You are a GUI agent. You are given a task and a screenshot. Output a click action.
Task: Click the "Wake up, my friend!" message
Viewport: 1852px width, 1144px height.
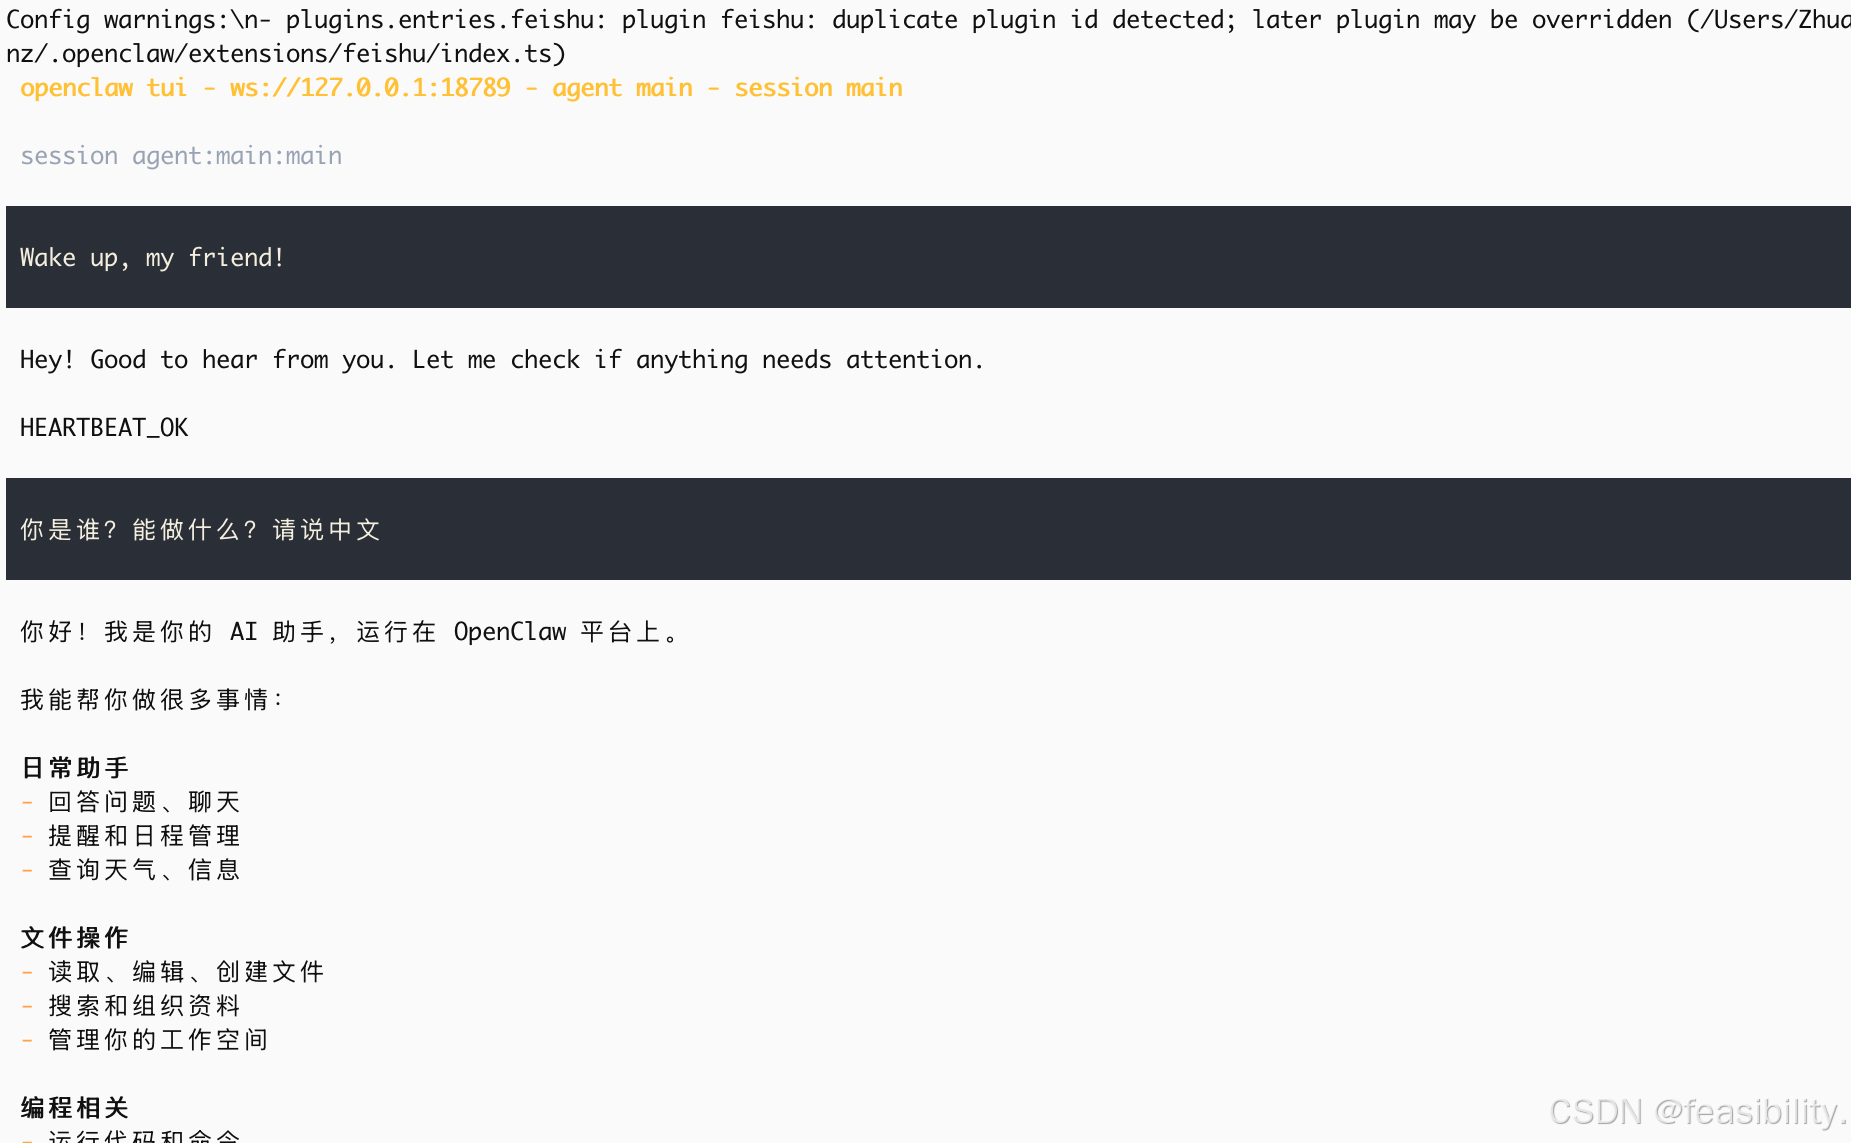point(152,258)
